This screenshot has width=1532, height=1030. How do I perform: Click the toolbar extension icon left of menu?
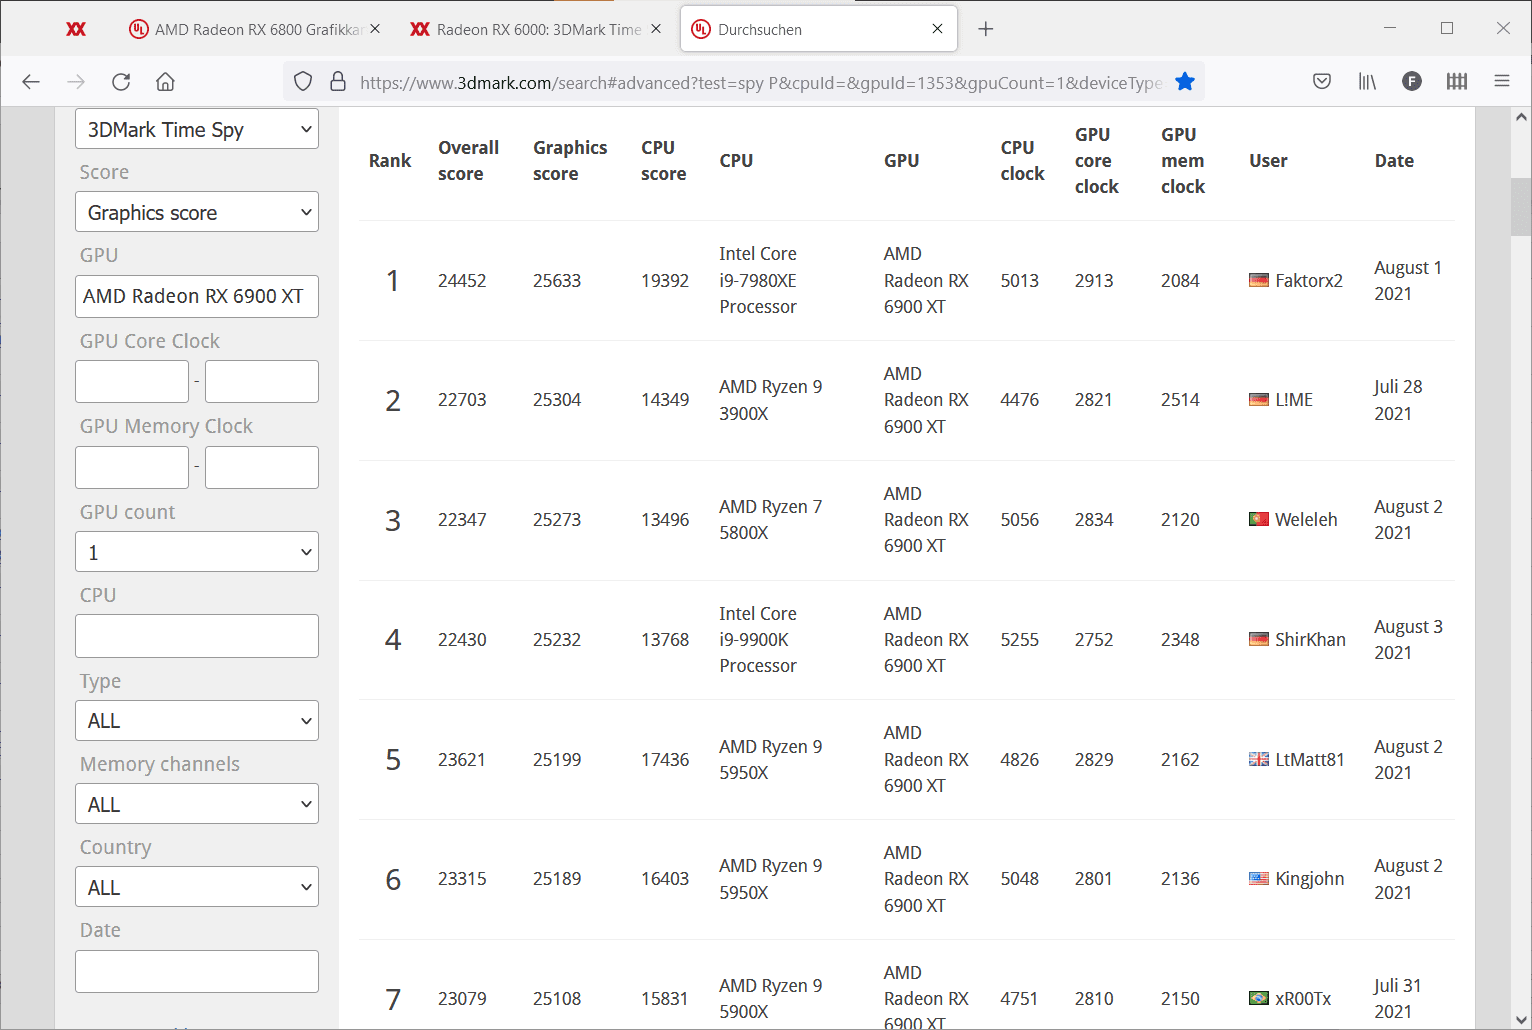pyautogui.click(x=1457, y=82)
